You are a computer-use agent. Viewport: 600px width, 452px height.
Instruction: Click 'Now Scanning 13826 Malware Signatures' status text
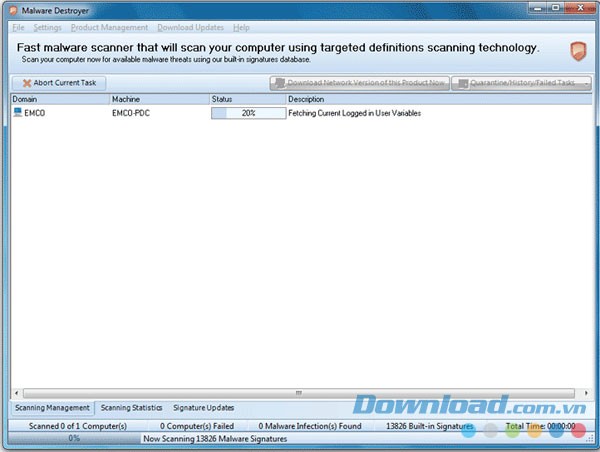[x=215, y=439]
